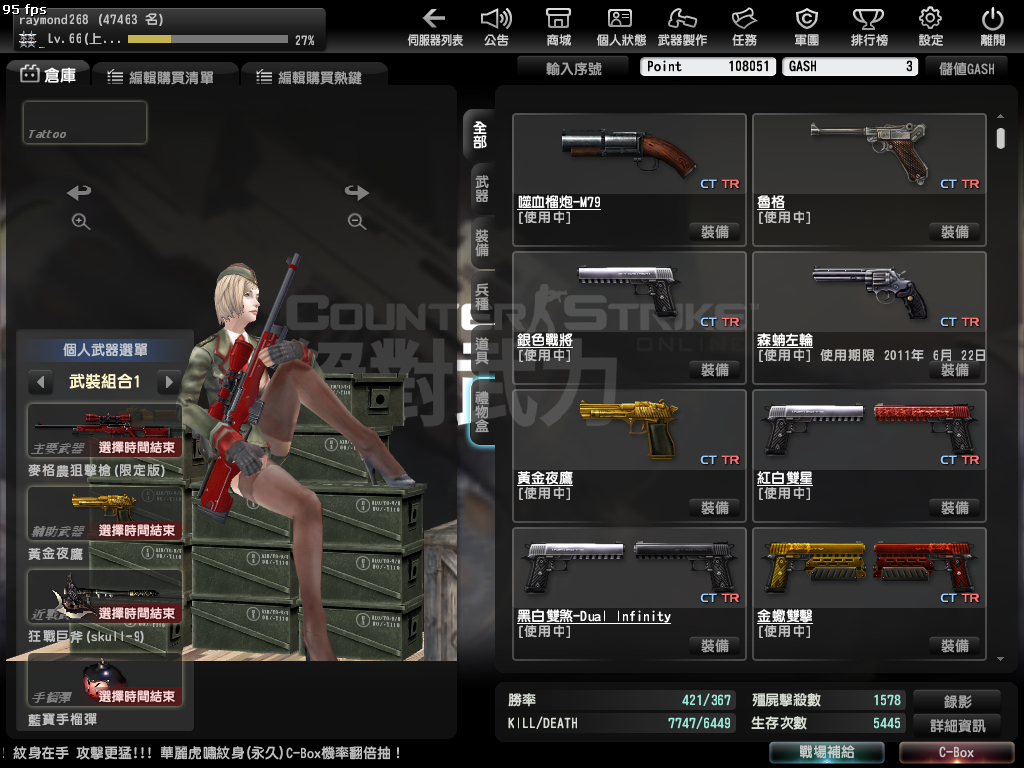Screen dimensions: 1024x768
Task: Click the 黑白雙煞-Dual Infinity name link
Action: pyautogui.click(x=594, y=616)
